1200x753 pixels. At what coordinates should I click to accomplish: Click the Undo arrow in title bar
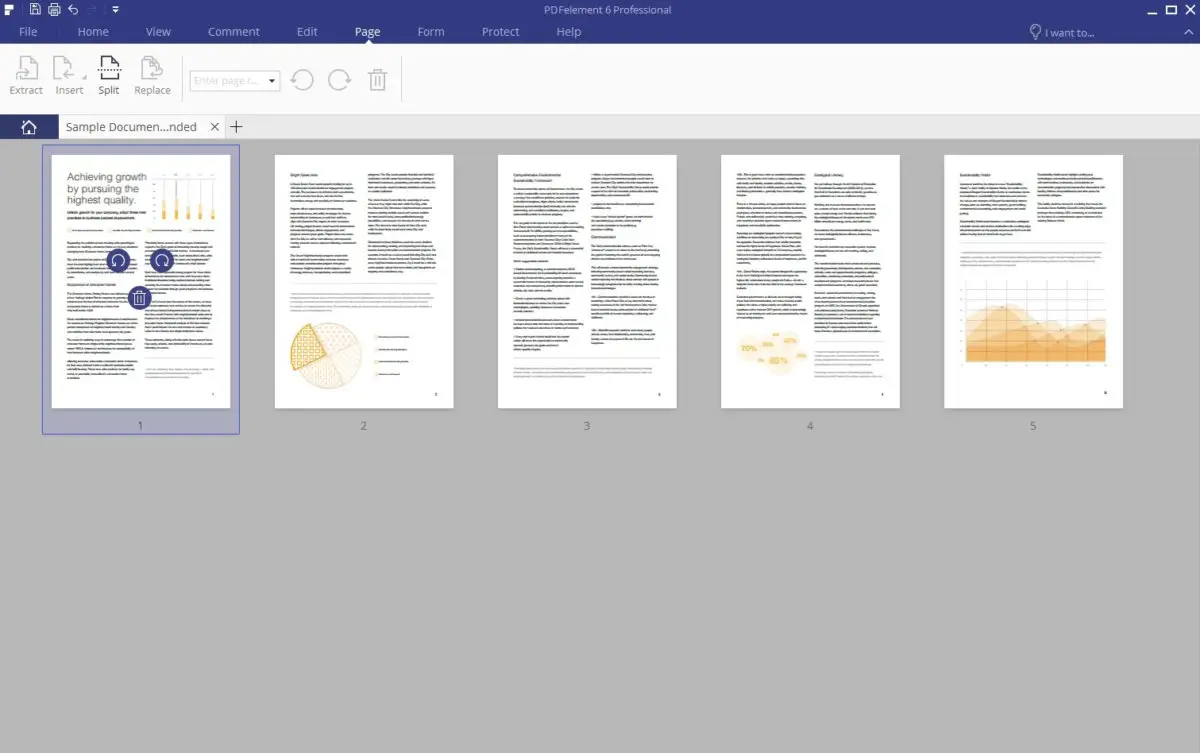coord(74,10)
